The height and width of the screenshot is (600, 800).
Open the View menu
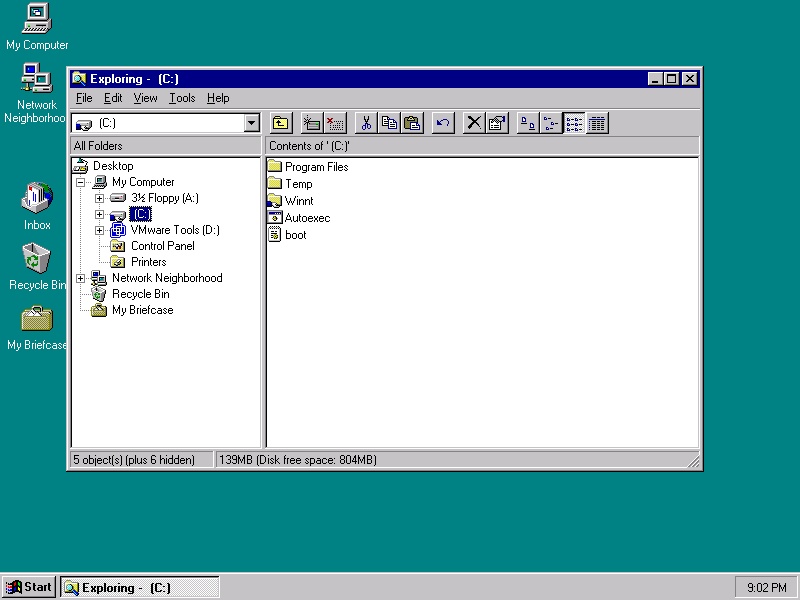pos(146,98)
